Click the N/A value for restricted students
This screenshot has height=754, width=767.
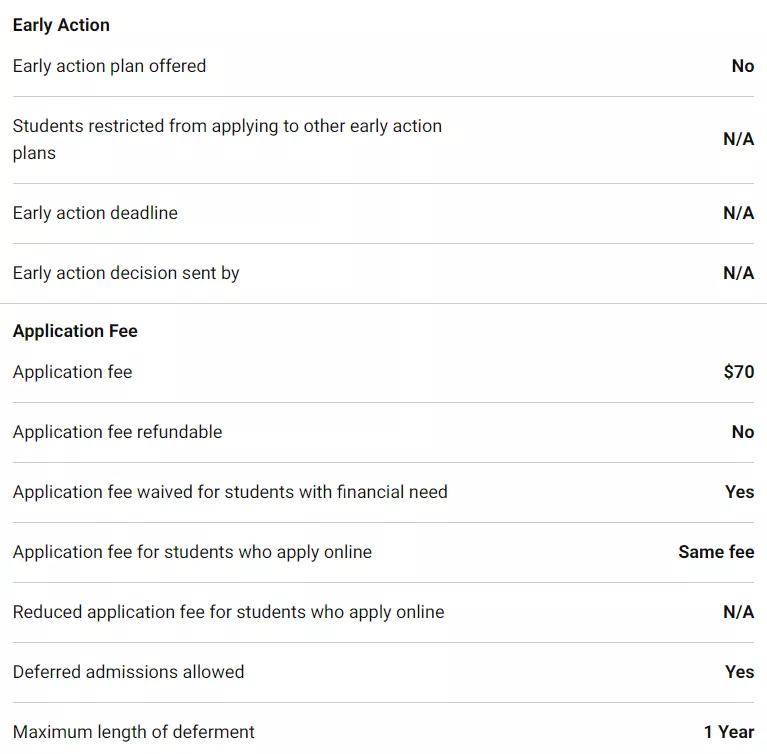[739, 139]
